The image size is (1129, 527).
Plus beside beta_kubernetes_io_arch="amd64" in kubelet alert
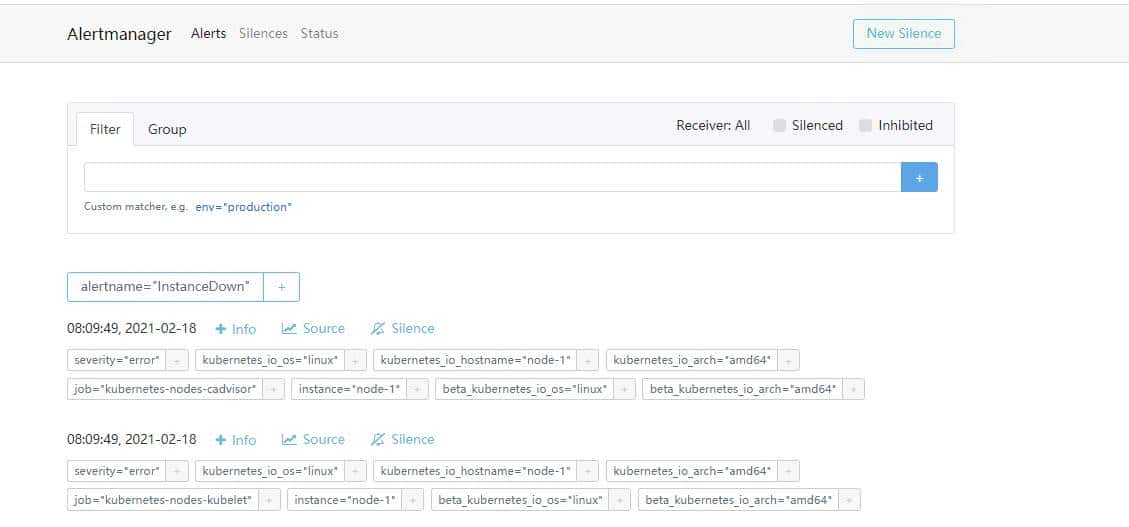coord(850,500)
